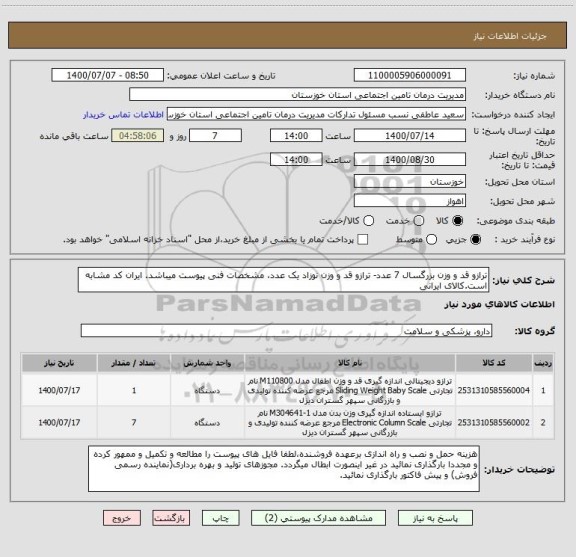Click the واحد شمارش column header

click(x=207, y=363)
